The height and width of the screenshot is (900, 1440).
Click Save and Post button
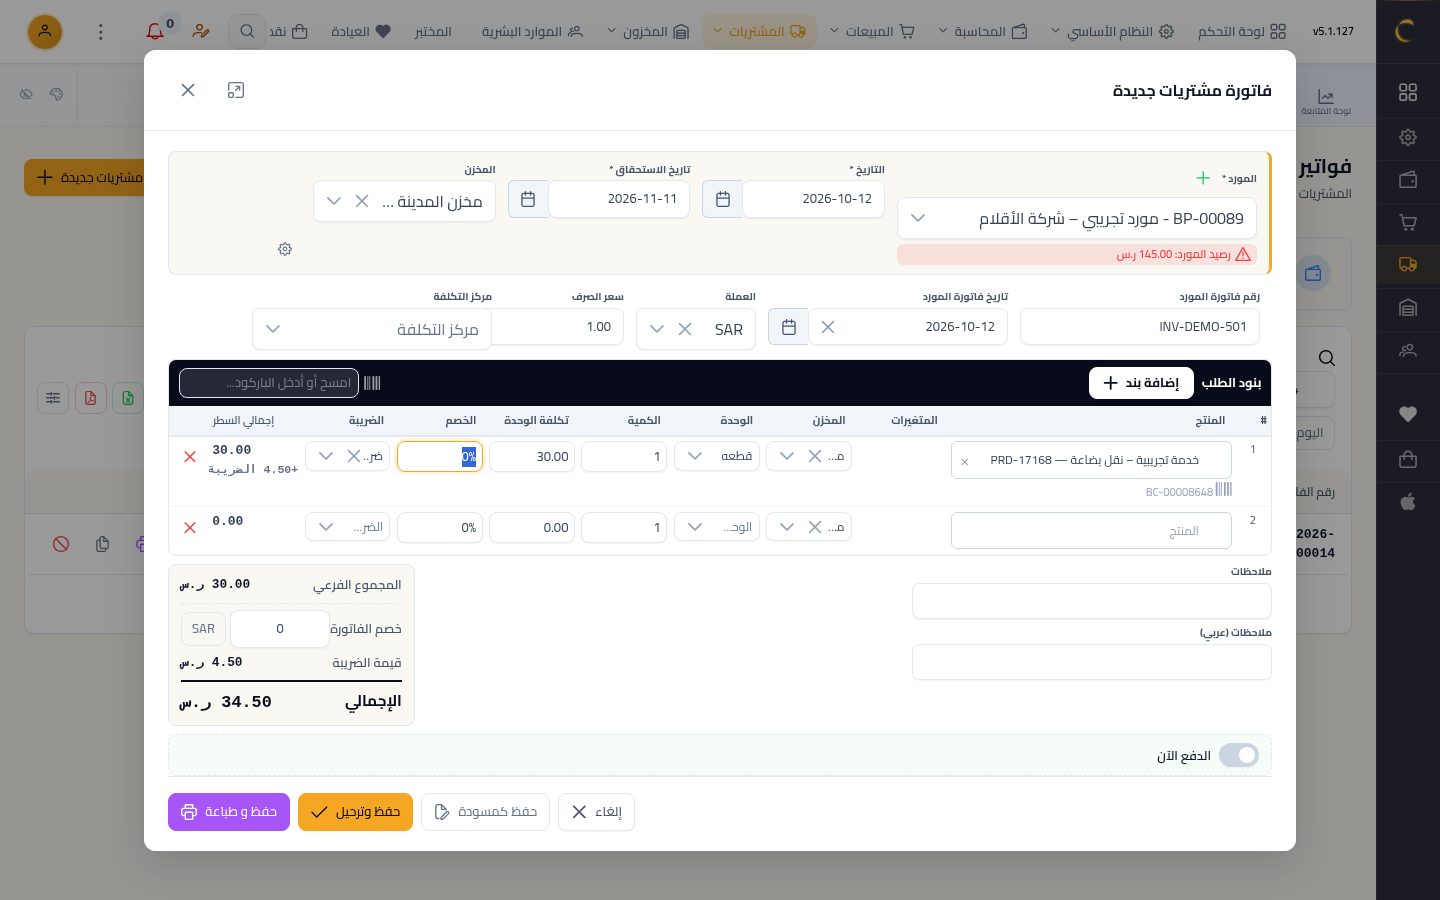(x=355, y=812)
